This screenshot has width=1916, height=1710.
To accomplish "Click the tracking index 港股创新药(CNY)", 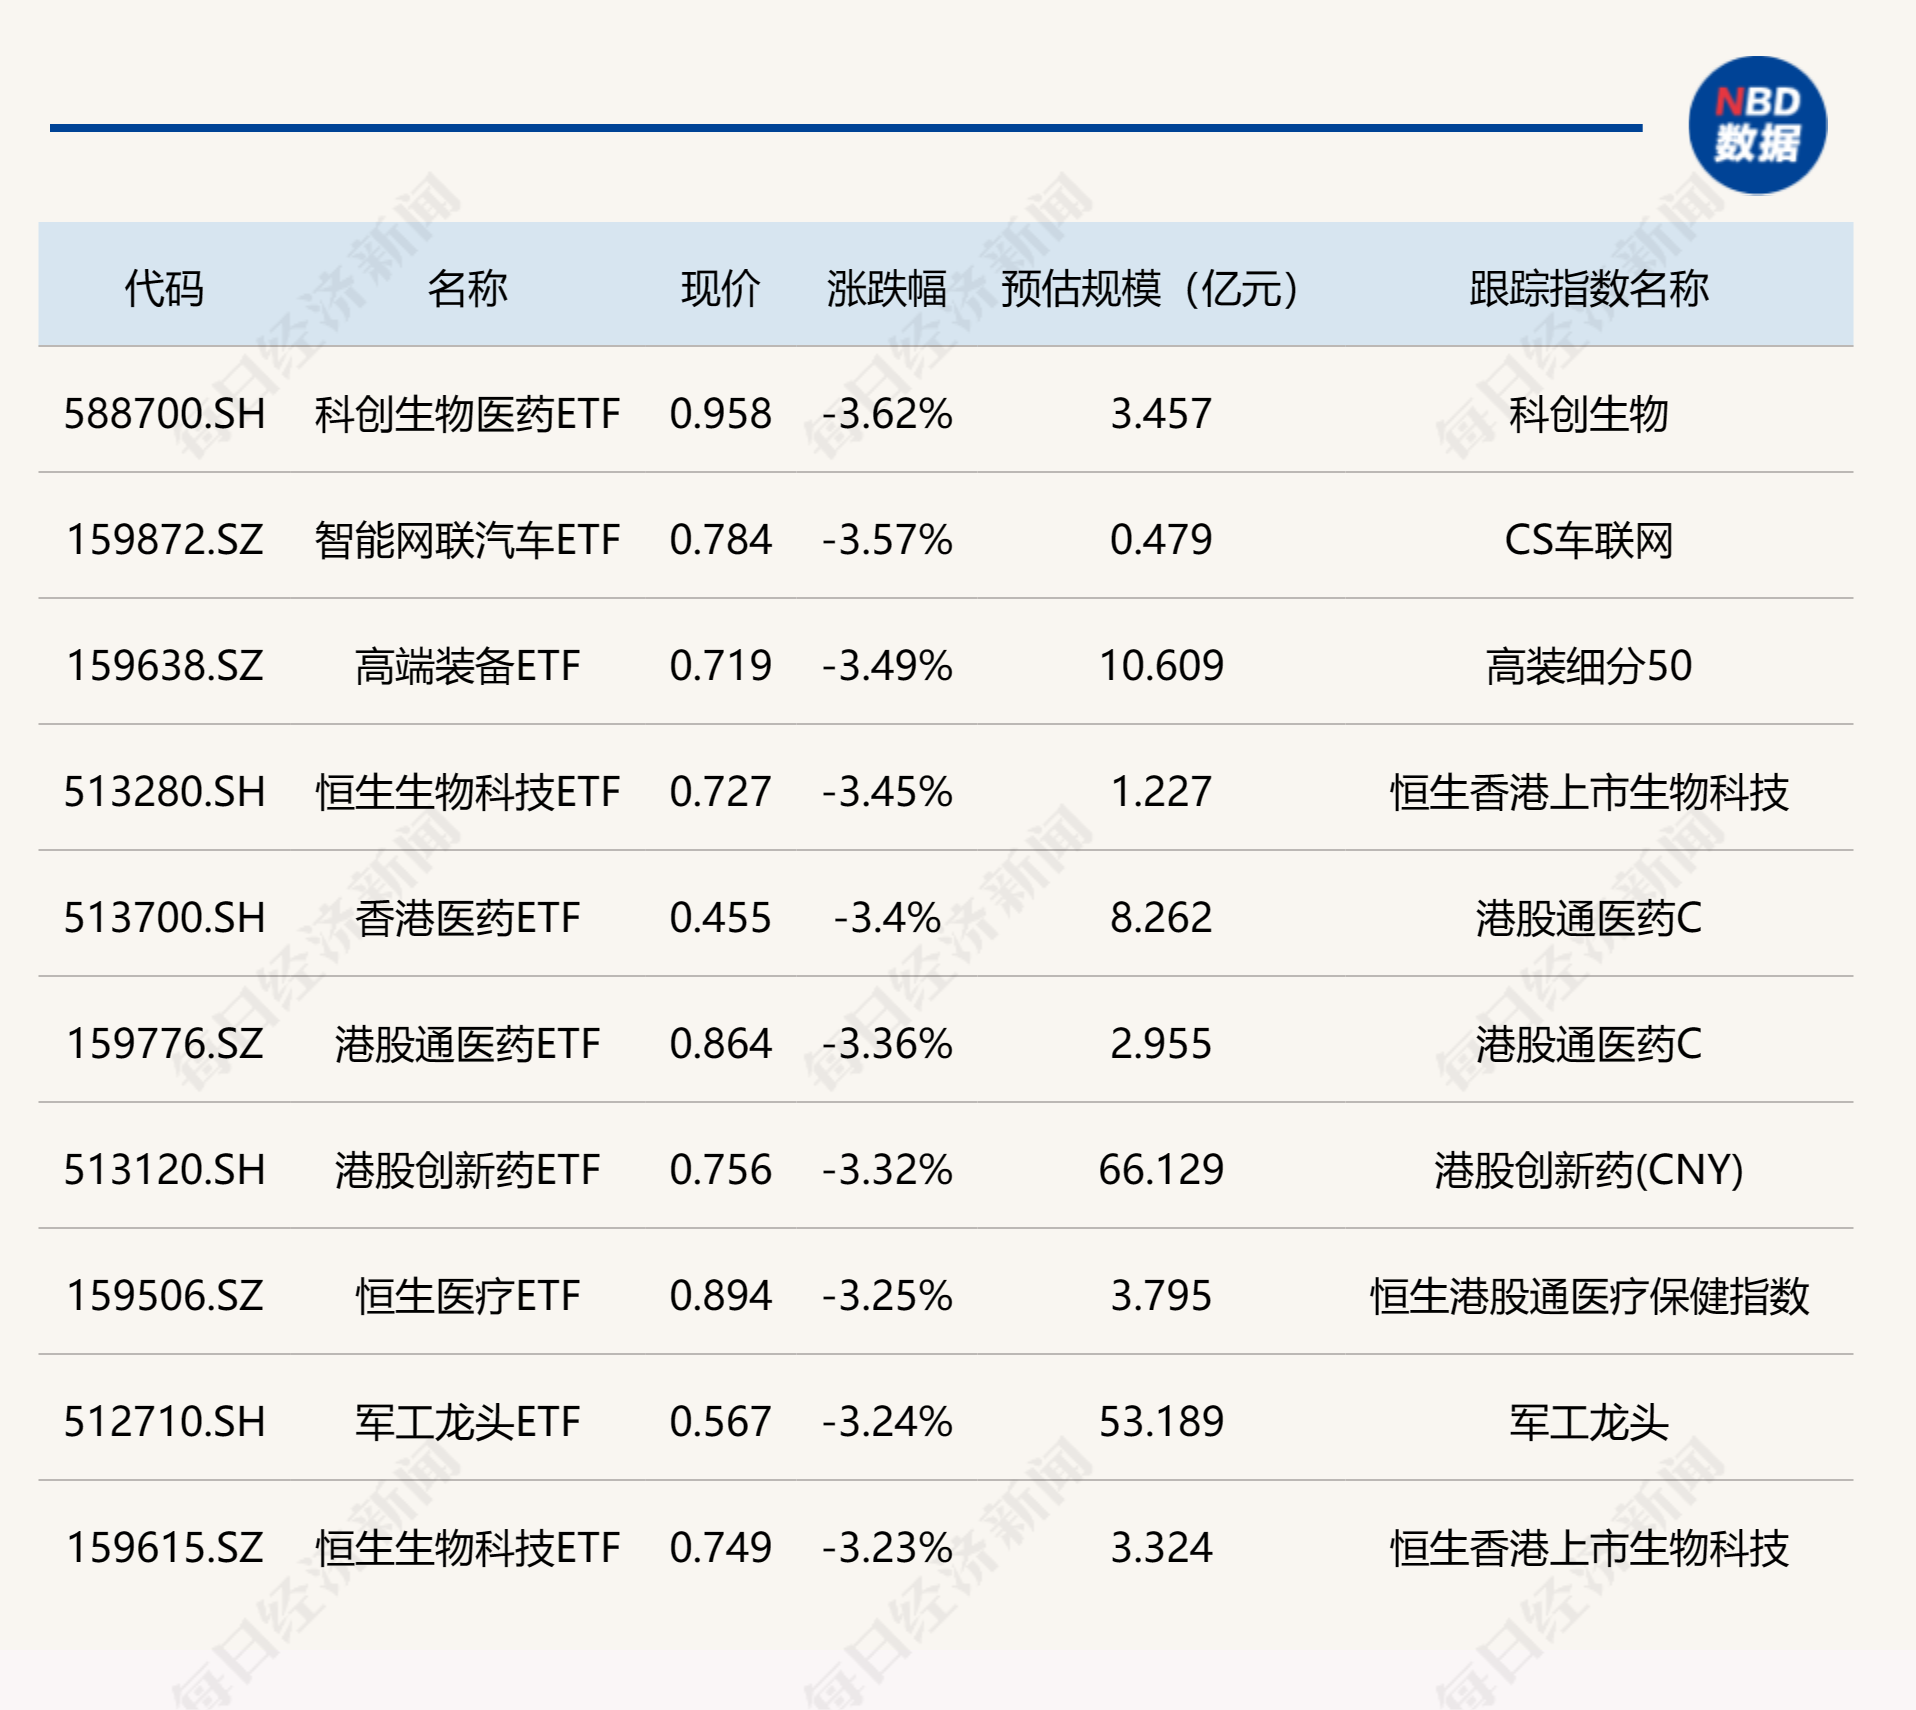I will pyautogui.click(x=1588, y=1170).
